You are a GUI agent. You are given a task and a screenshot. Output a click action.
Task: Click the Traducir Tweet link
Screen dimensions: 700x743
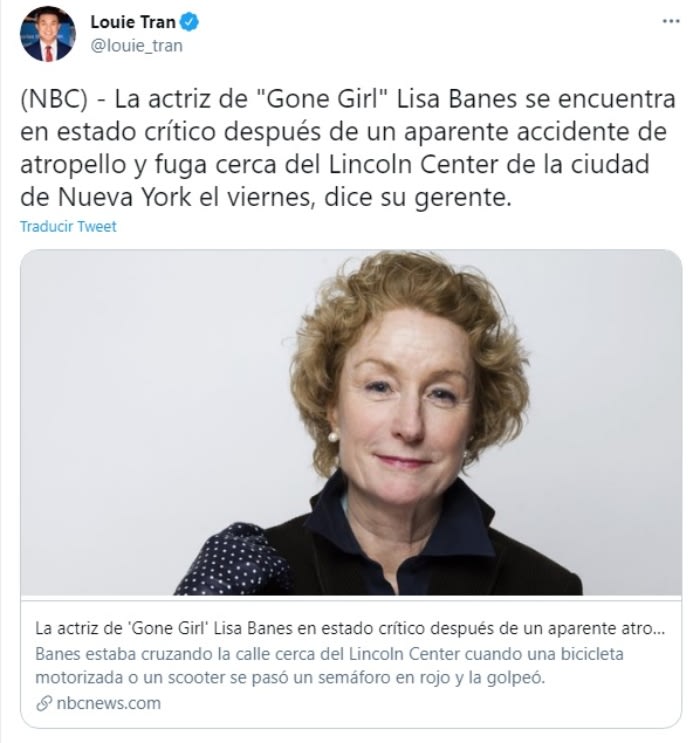coord(68,227)
